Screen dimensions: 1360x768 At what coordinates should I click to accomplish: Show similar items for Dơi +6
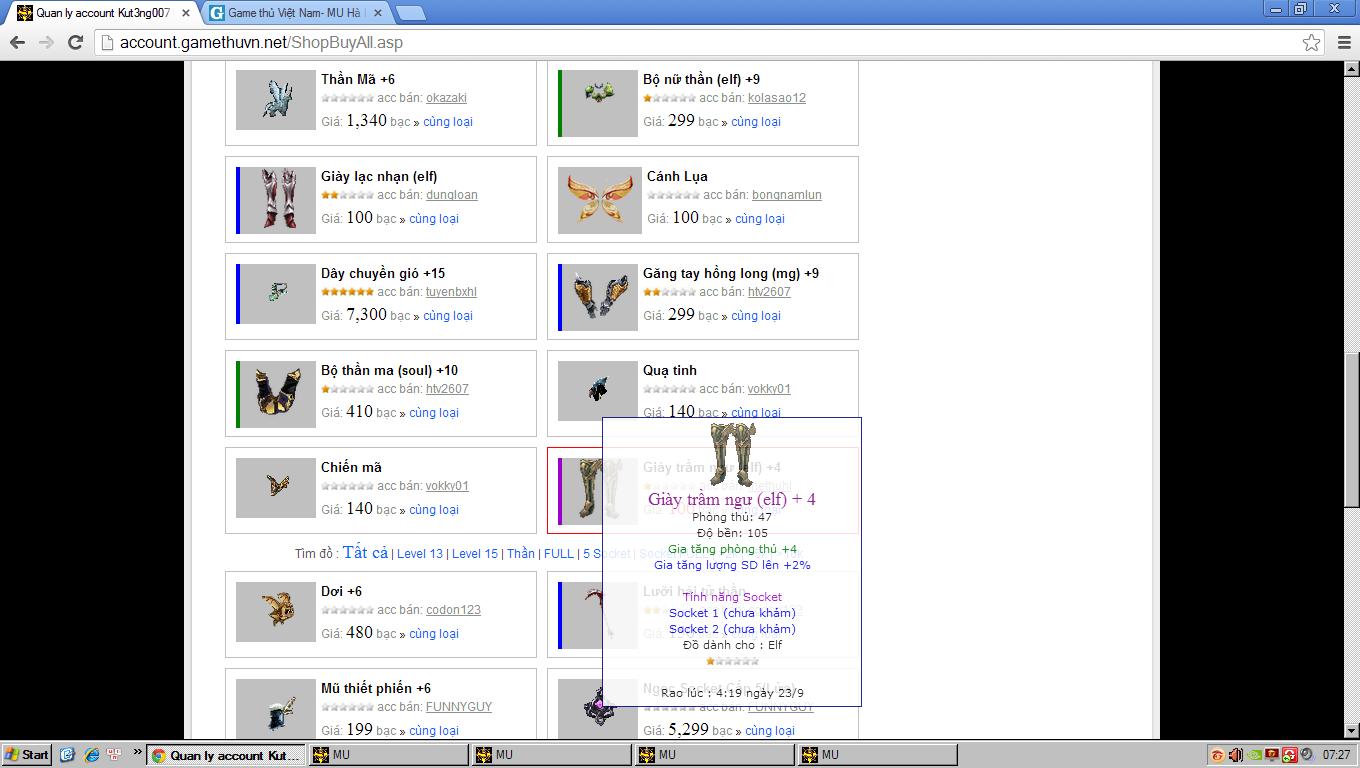[x=434, y=634]
